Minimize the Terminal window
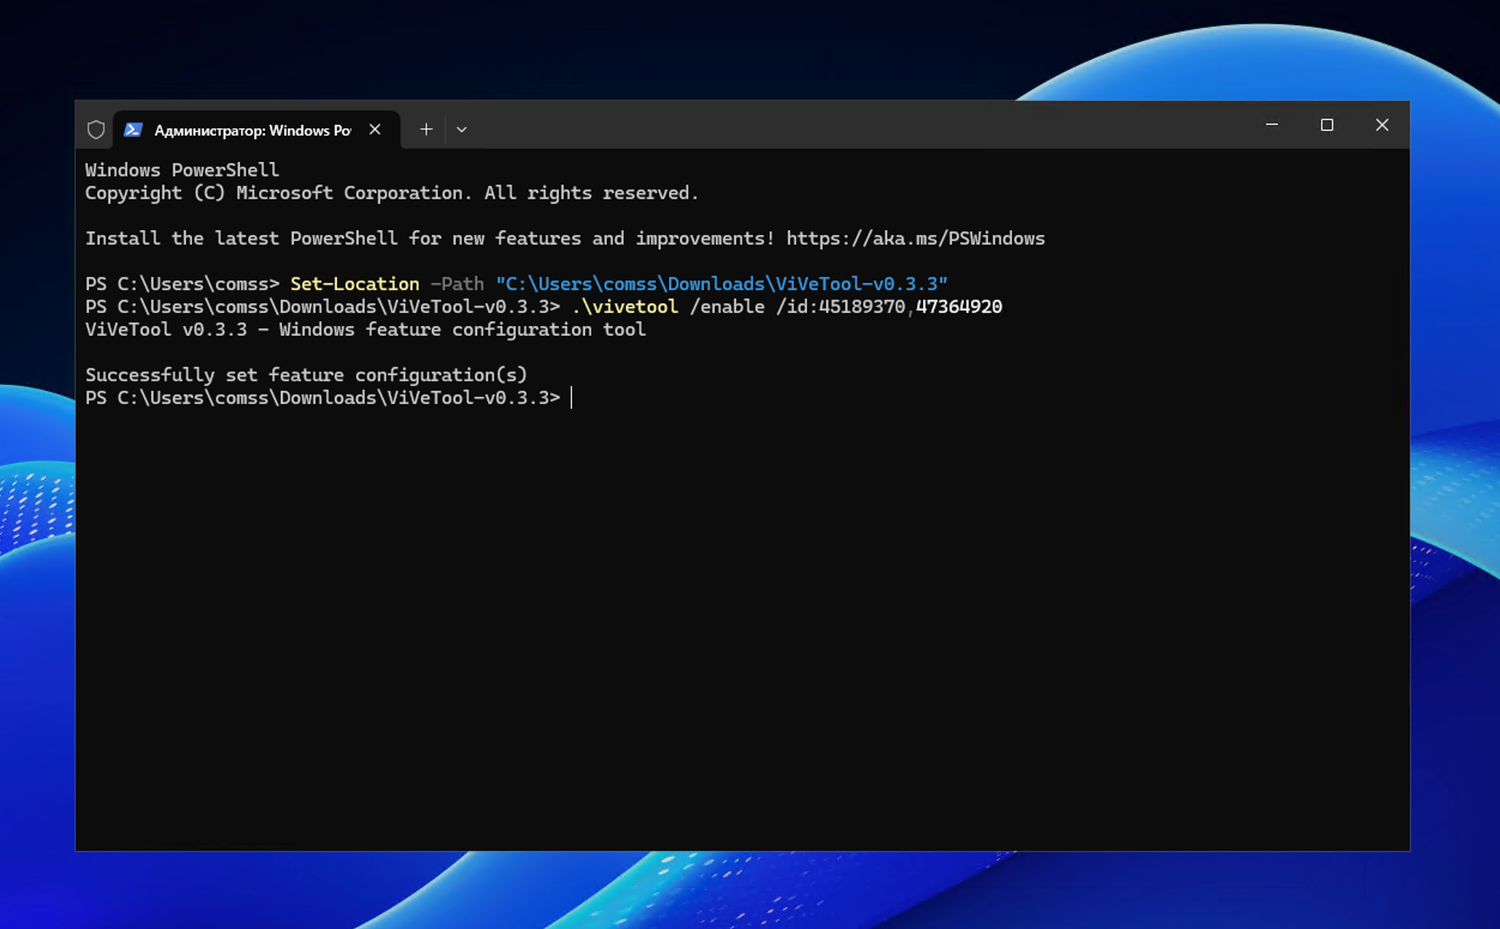1500x929 pixels. [1272, 125]
